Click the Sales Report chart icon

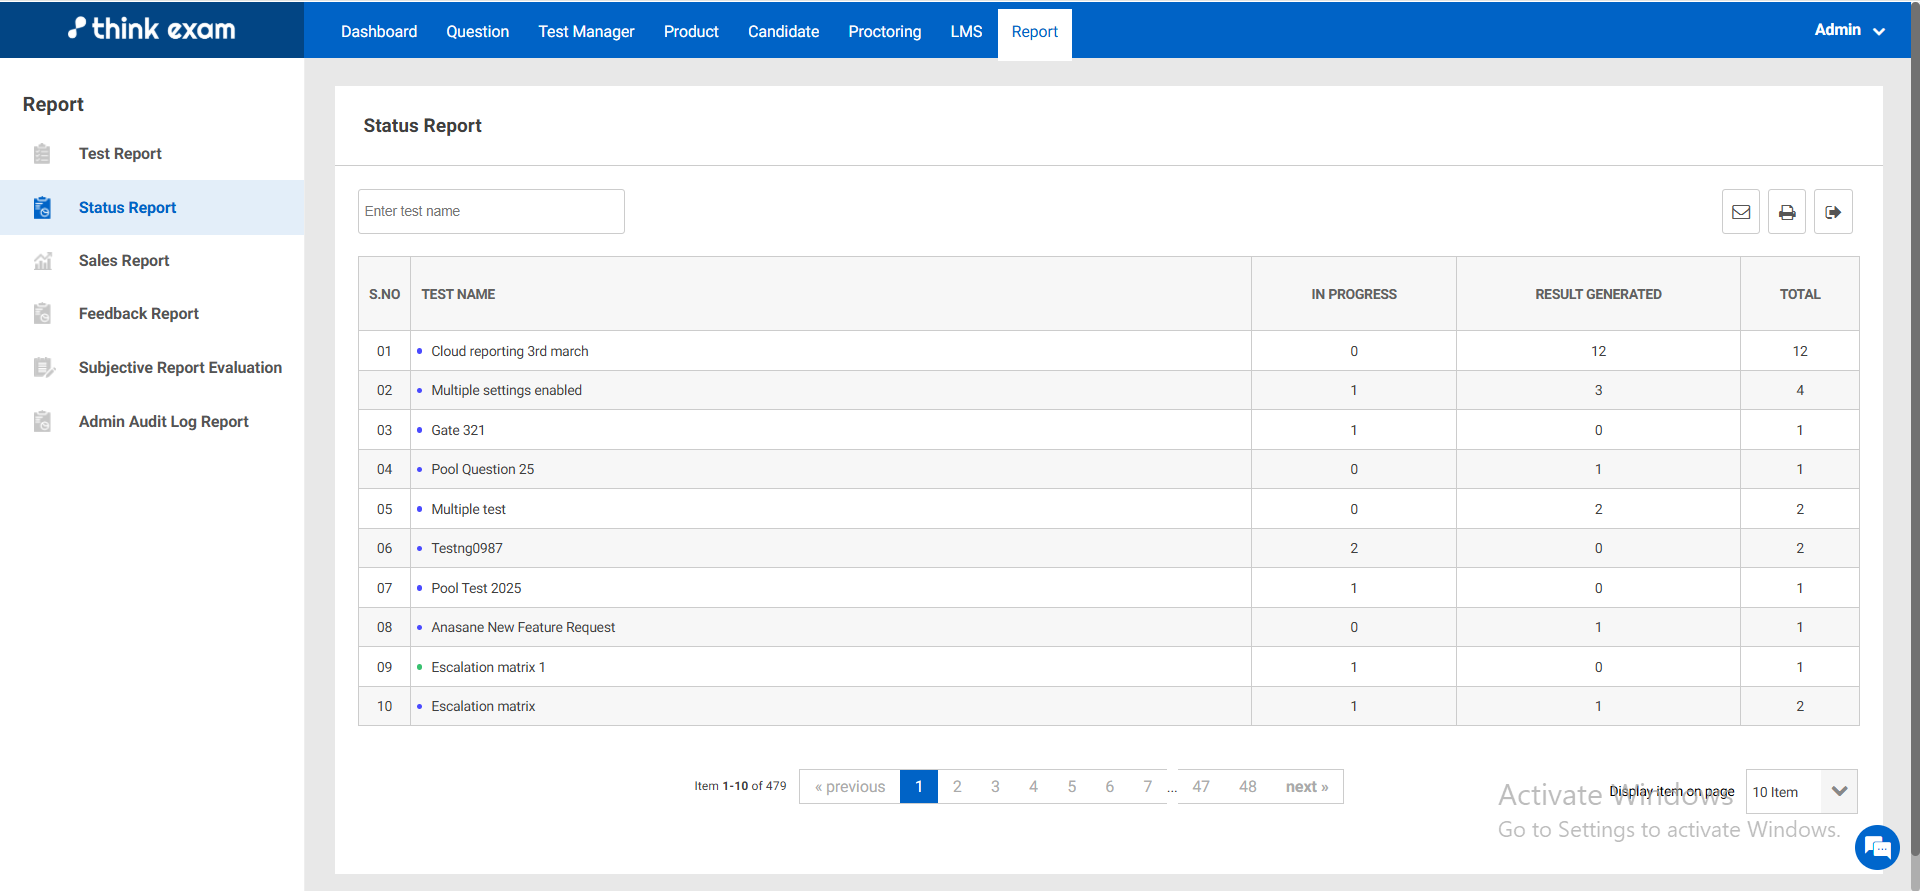coord(42,261)
